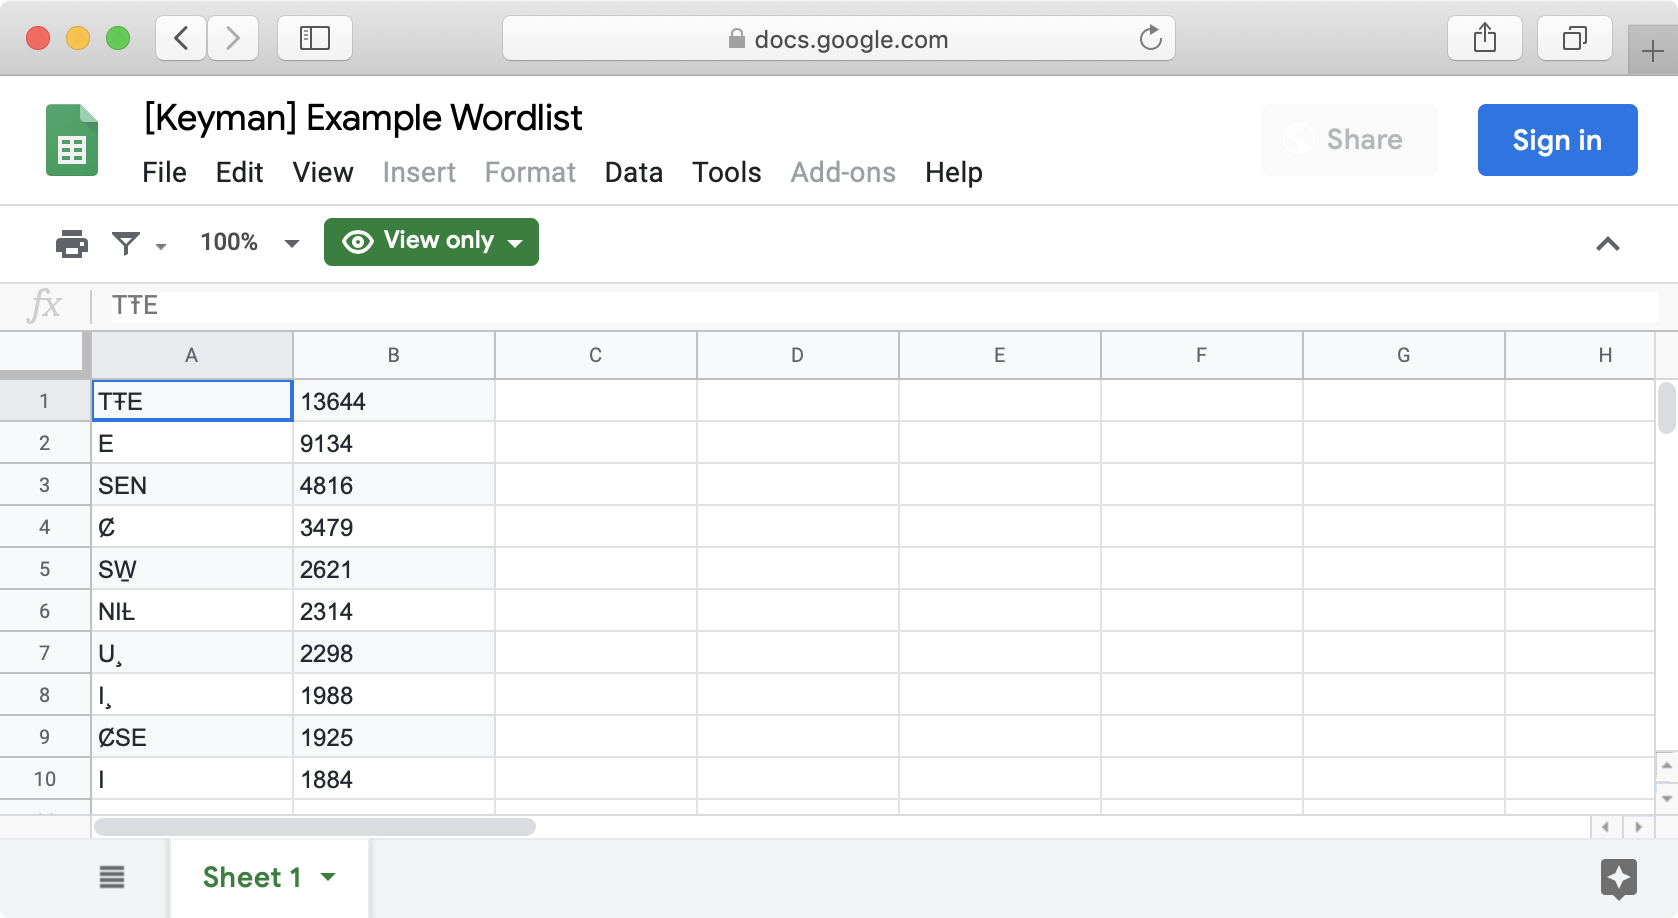Open the Tools menu
The height and width of the screenshot is (918, 1678).
pyautogui.click(x=727, y=173)
